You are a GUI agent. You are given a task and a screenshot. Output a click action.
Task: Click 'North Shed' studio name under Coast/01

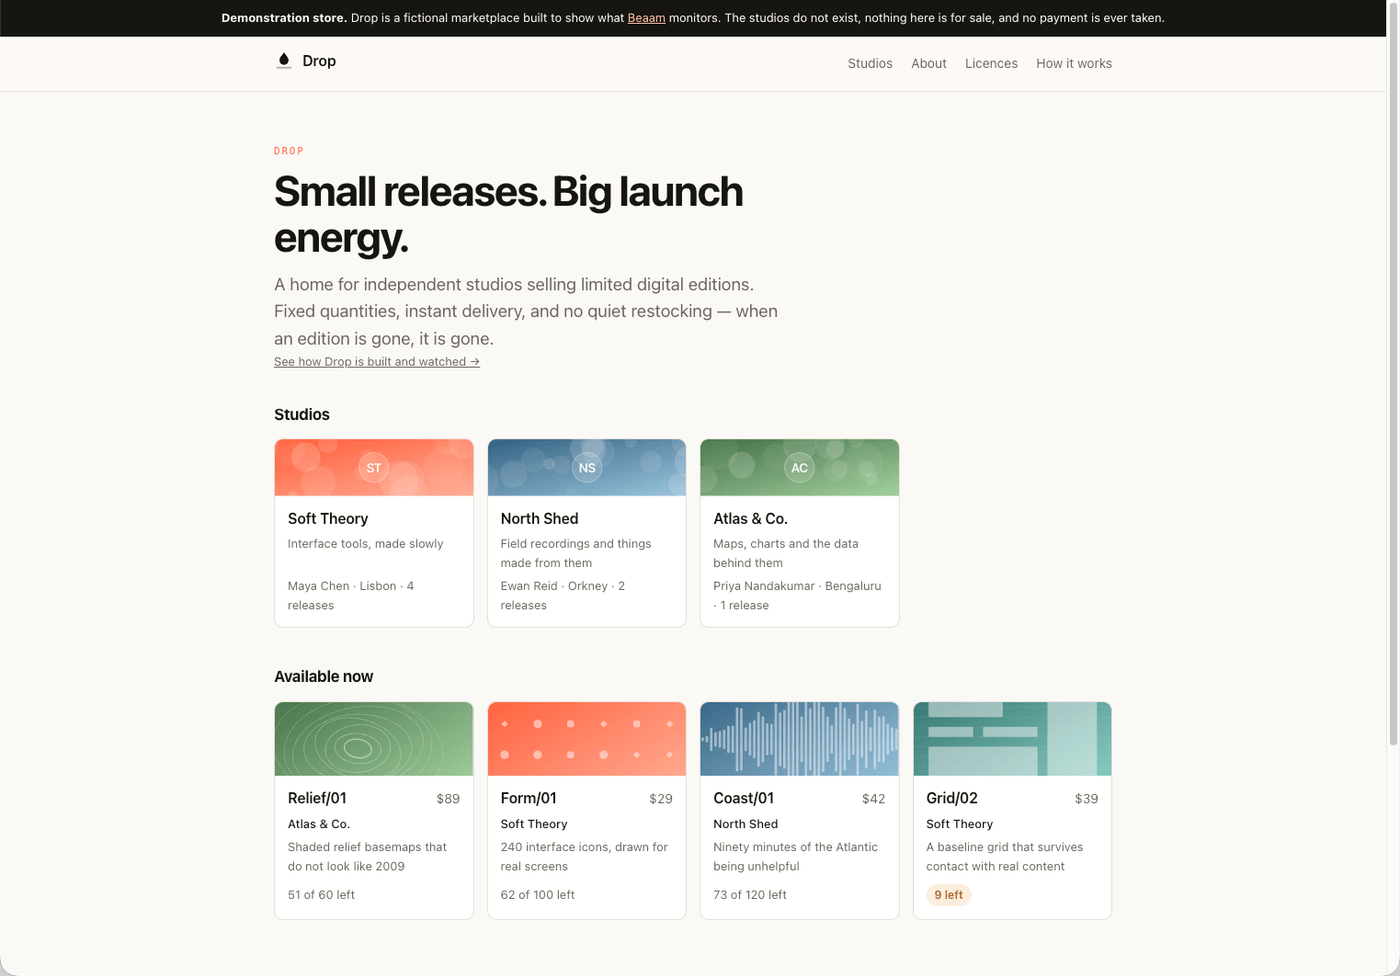click(x=746, y=824)
